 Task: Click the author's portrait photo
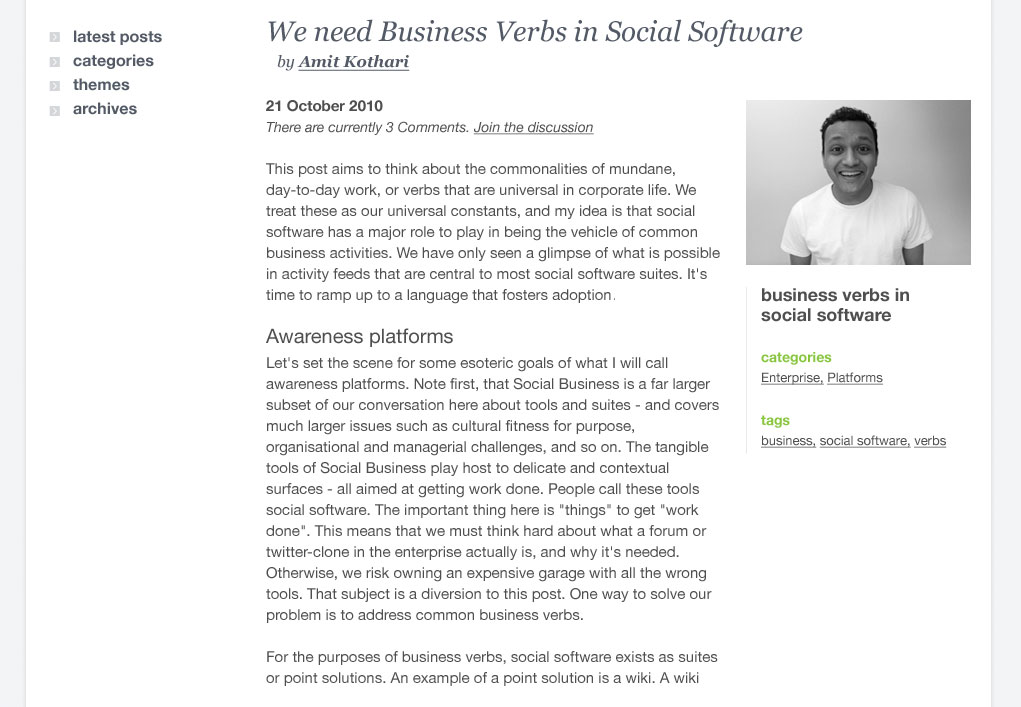point(858,182)
